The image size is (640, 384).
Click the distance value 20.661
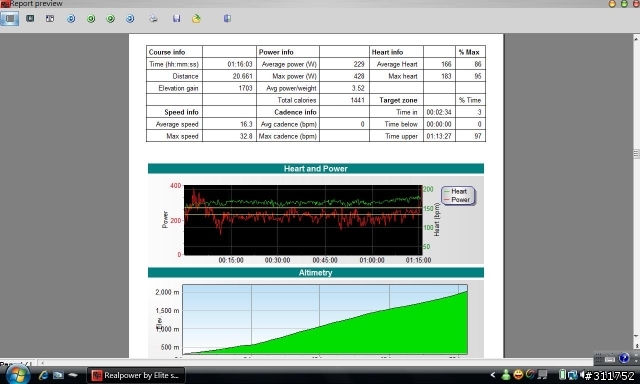pos(242,76)
